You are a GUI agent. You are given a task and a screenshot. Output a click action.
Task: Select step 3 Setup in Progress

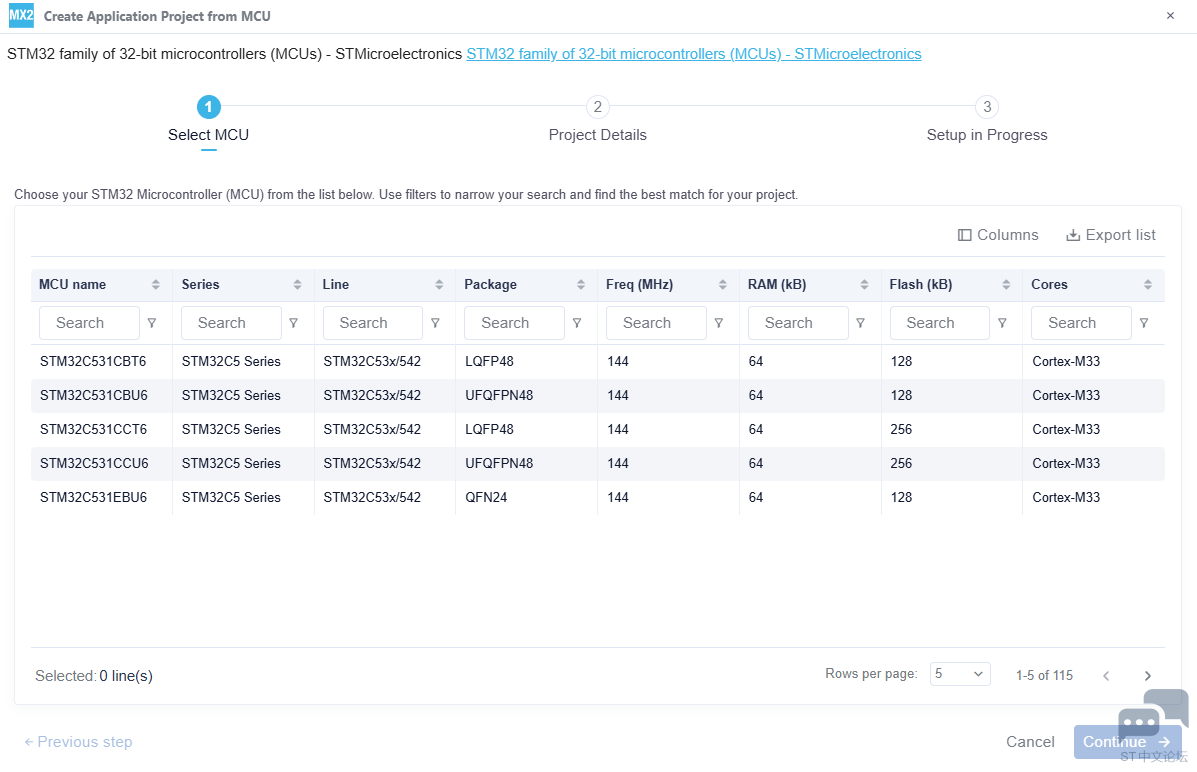coord(986,107)
